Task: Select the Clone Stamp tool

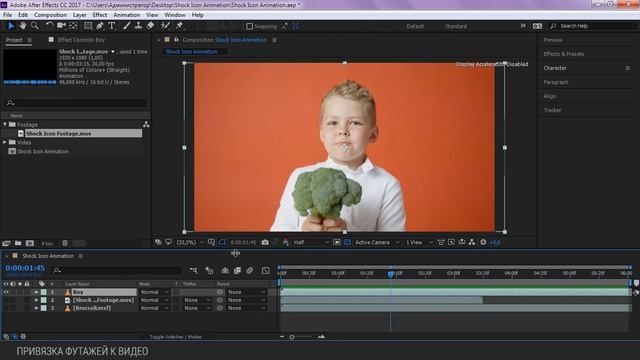Action: pos(138,26)
